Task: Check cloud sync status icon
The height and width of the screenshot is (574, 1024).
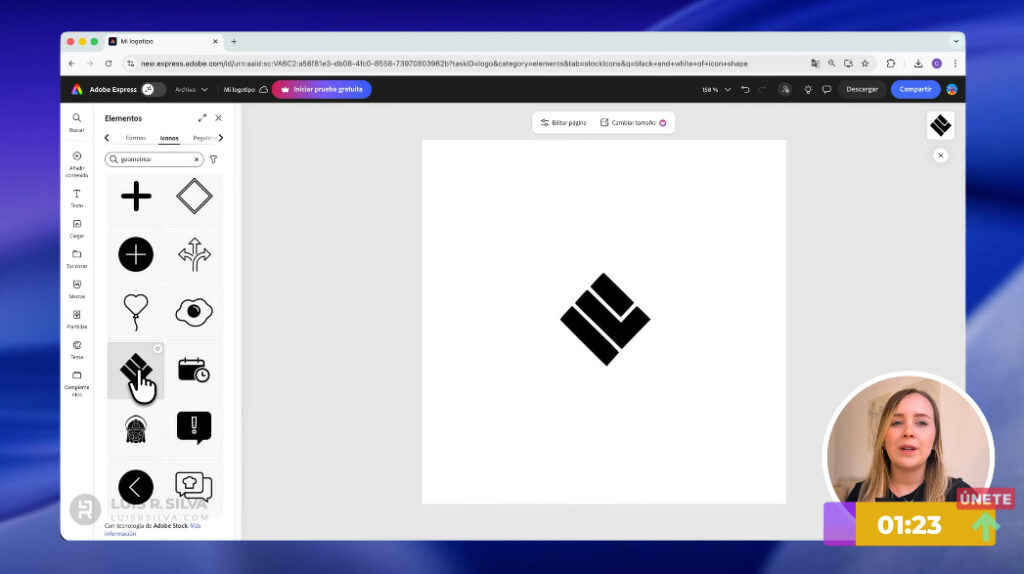Action: [264, 89]
